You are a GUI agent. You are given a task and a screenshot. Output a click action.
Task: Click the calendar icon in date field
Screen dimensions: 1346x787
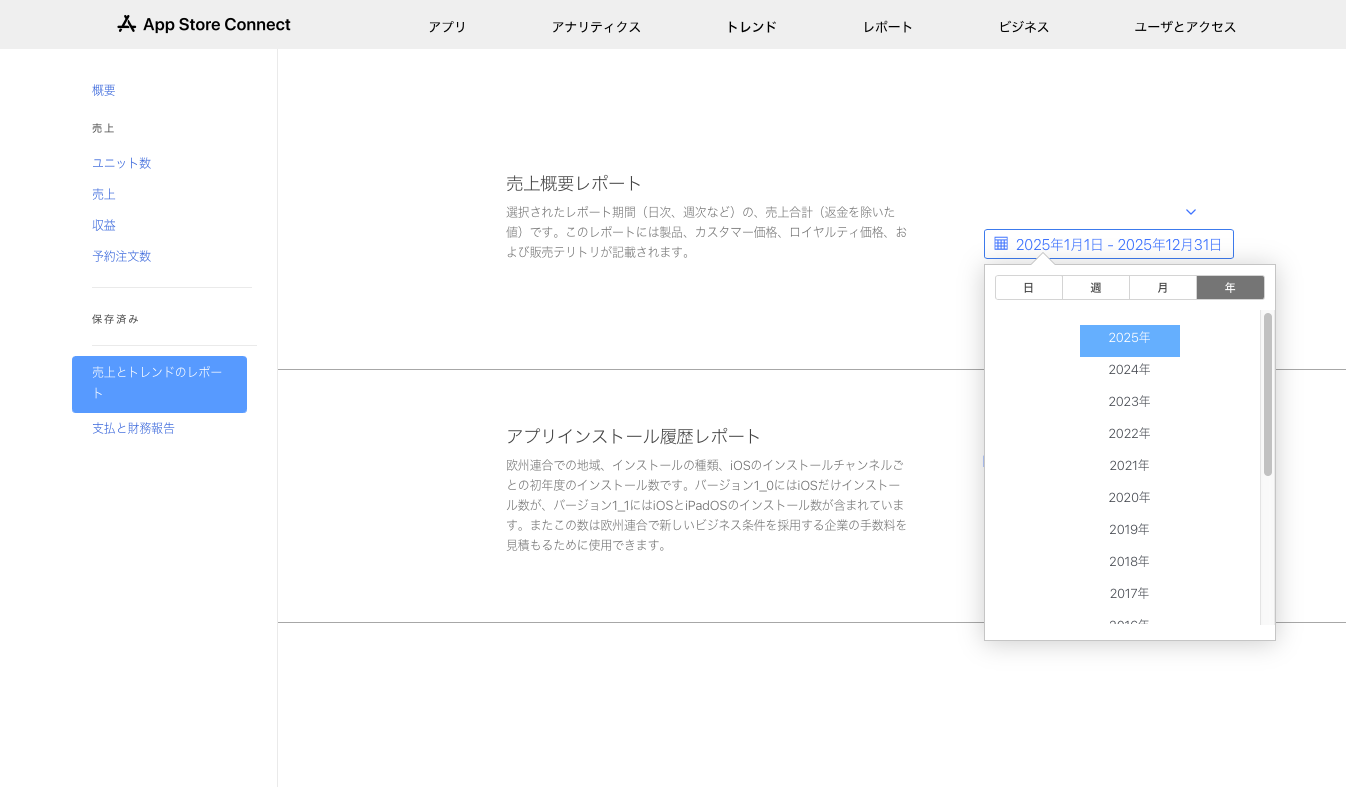click(x=1001, y=244)
